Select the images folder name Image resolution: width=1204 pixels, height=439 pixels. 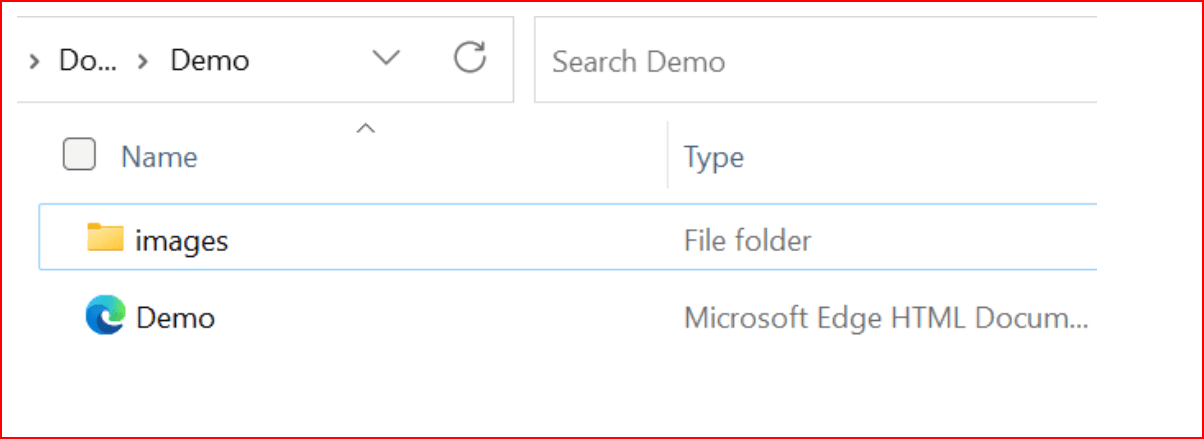click(x=182, y=240)
